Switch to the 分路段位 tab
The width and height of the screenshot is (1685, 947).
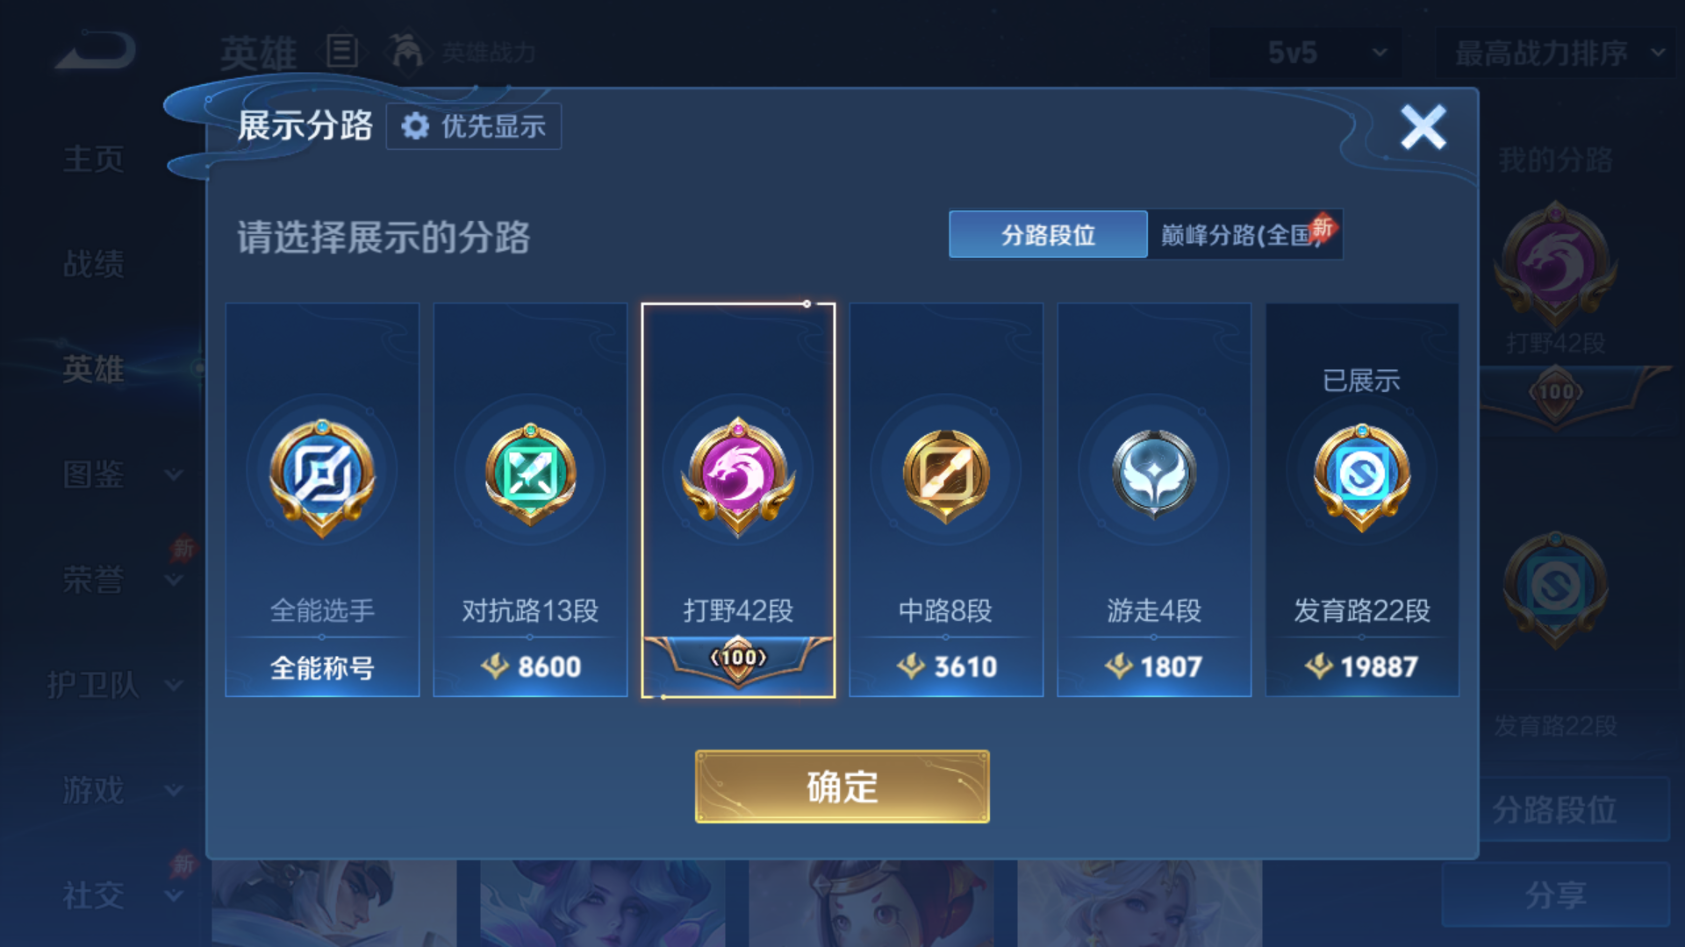1048,235
